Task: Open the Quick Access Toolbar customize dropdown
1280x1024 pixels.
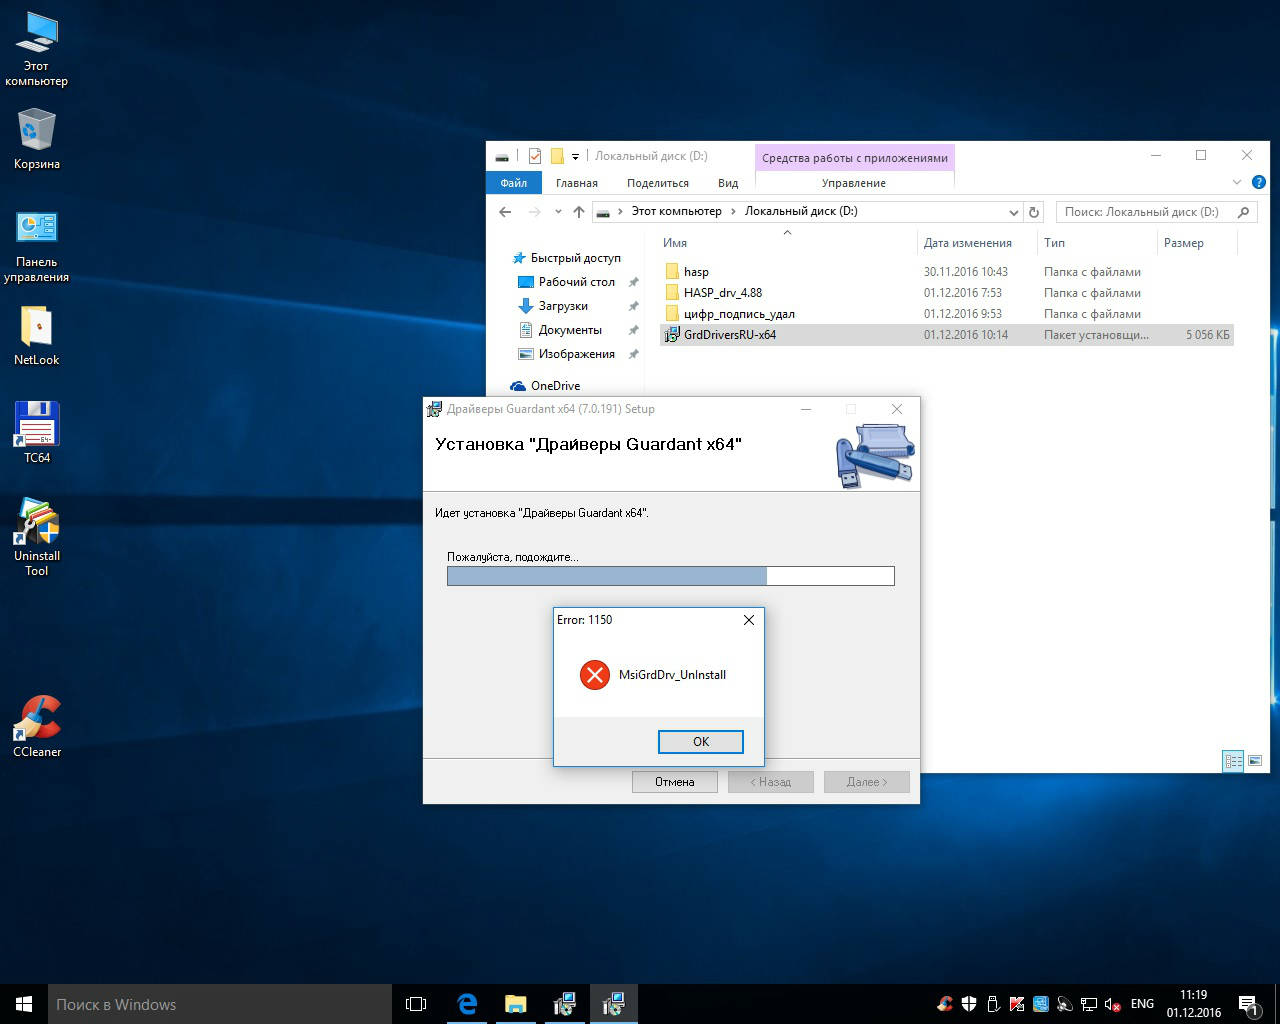Action: [575, 157]
